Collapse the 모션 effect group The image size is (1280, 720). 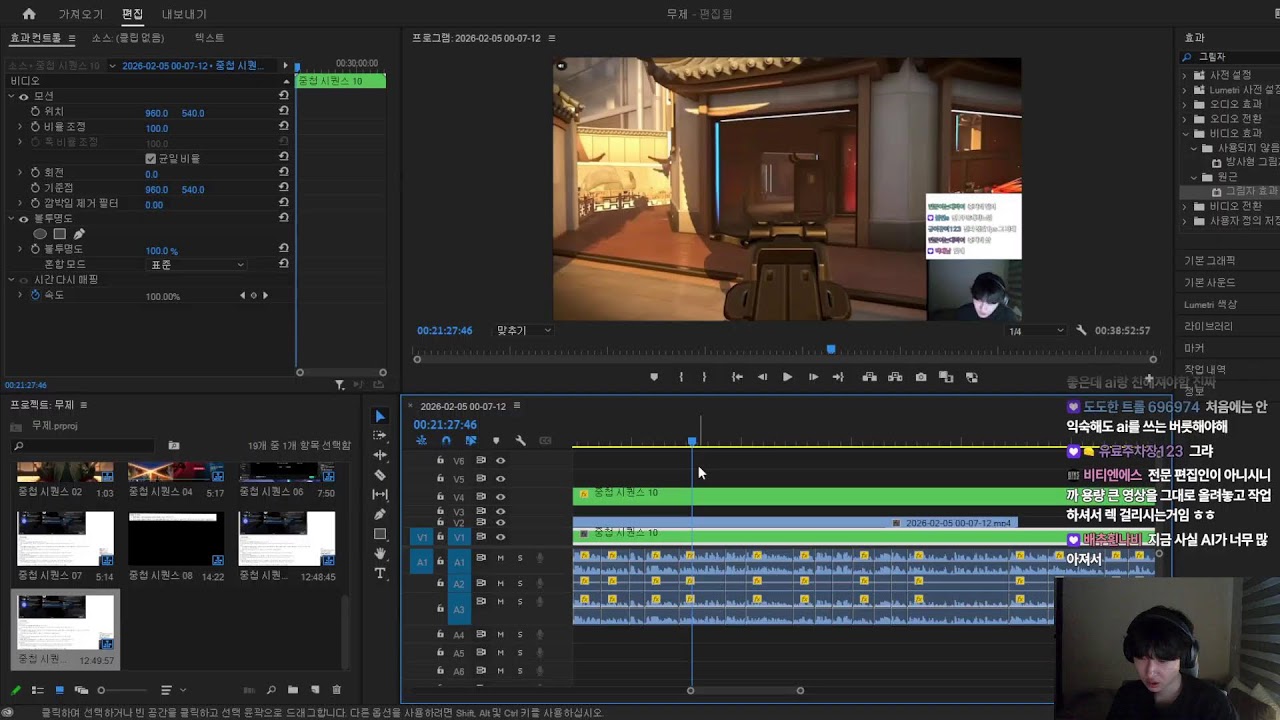[x=12, y=96]
